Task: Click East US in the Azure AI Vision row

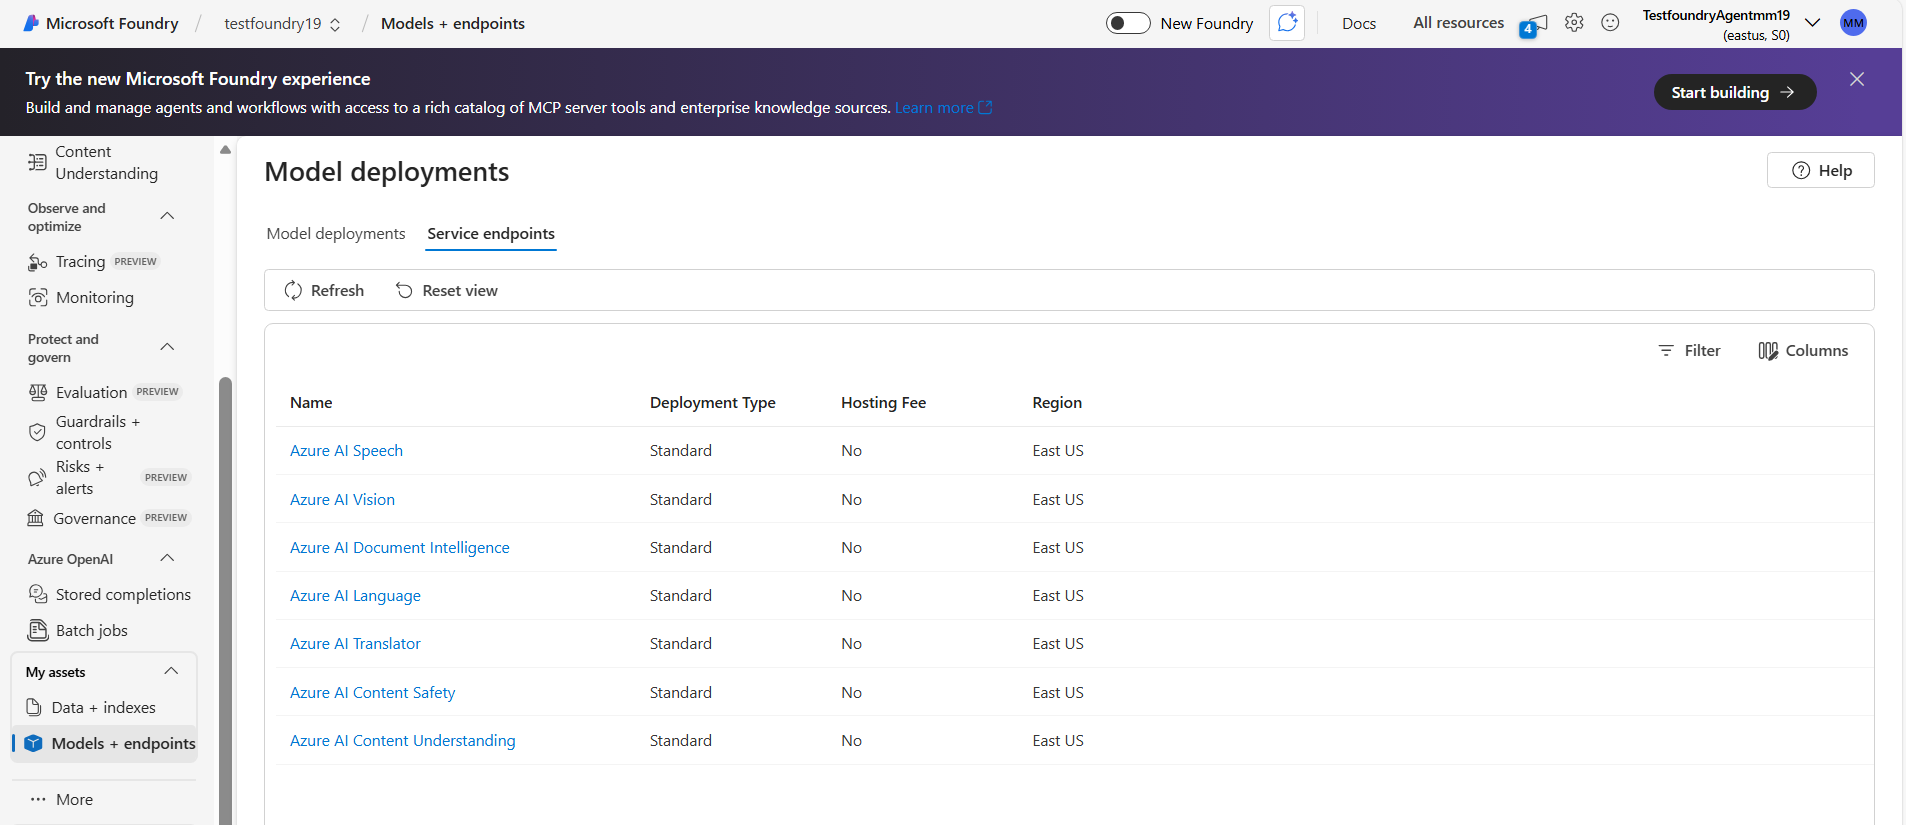Action: (1058, 499)
